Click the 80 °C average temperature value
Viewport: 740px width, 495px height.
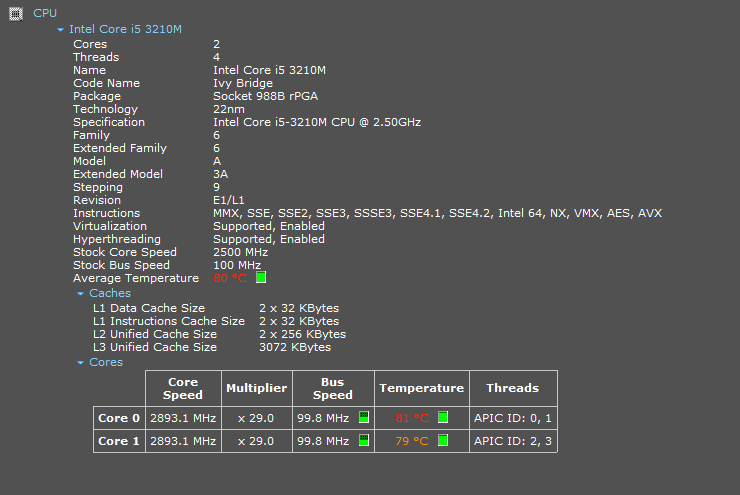[230, 278]
